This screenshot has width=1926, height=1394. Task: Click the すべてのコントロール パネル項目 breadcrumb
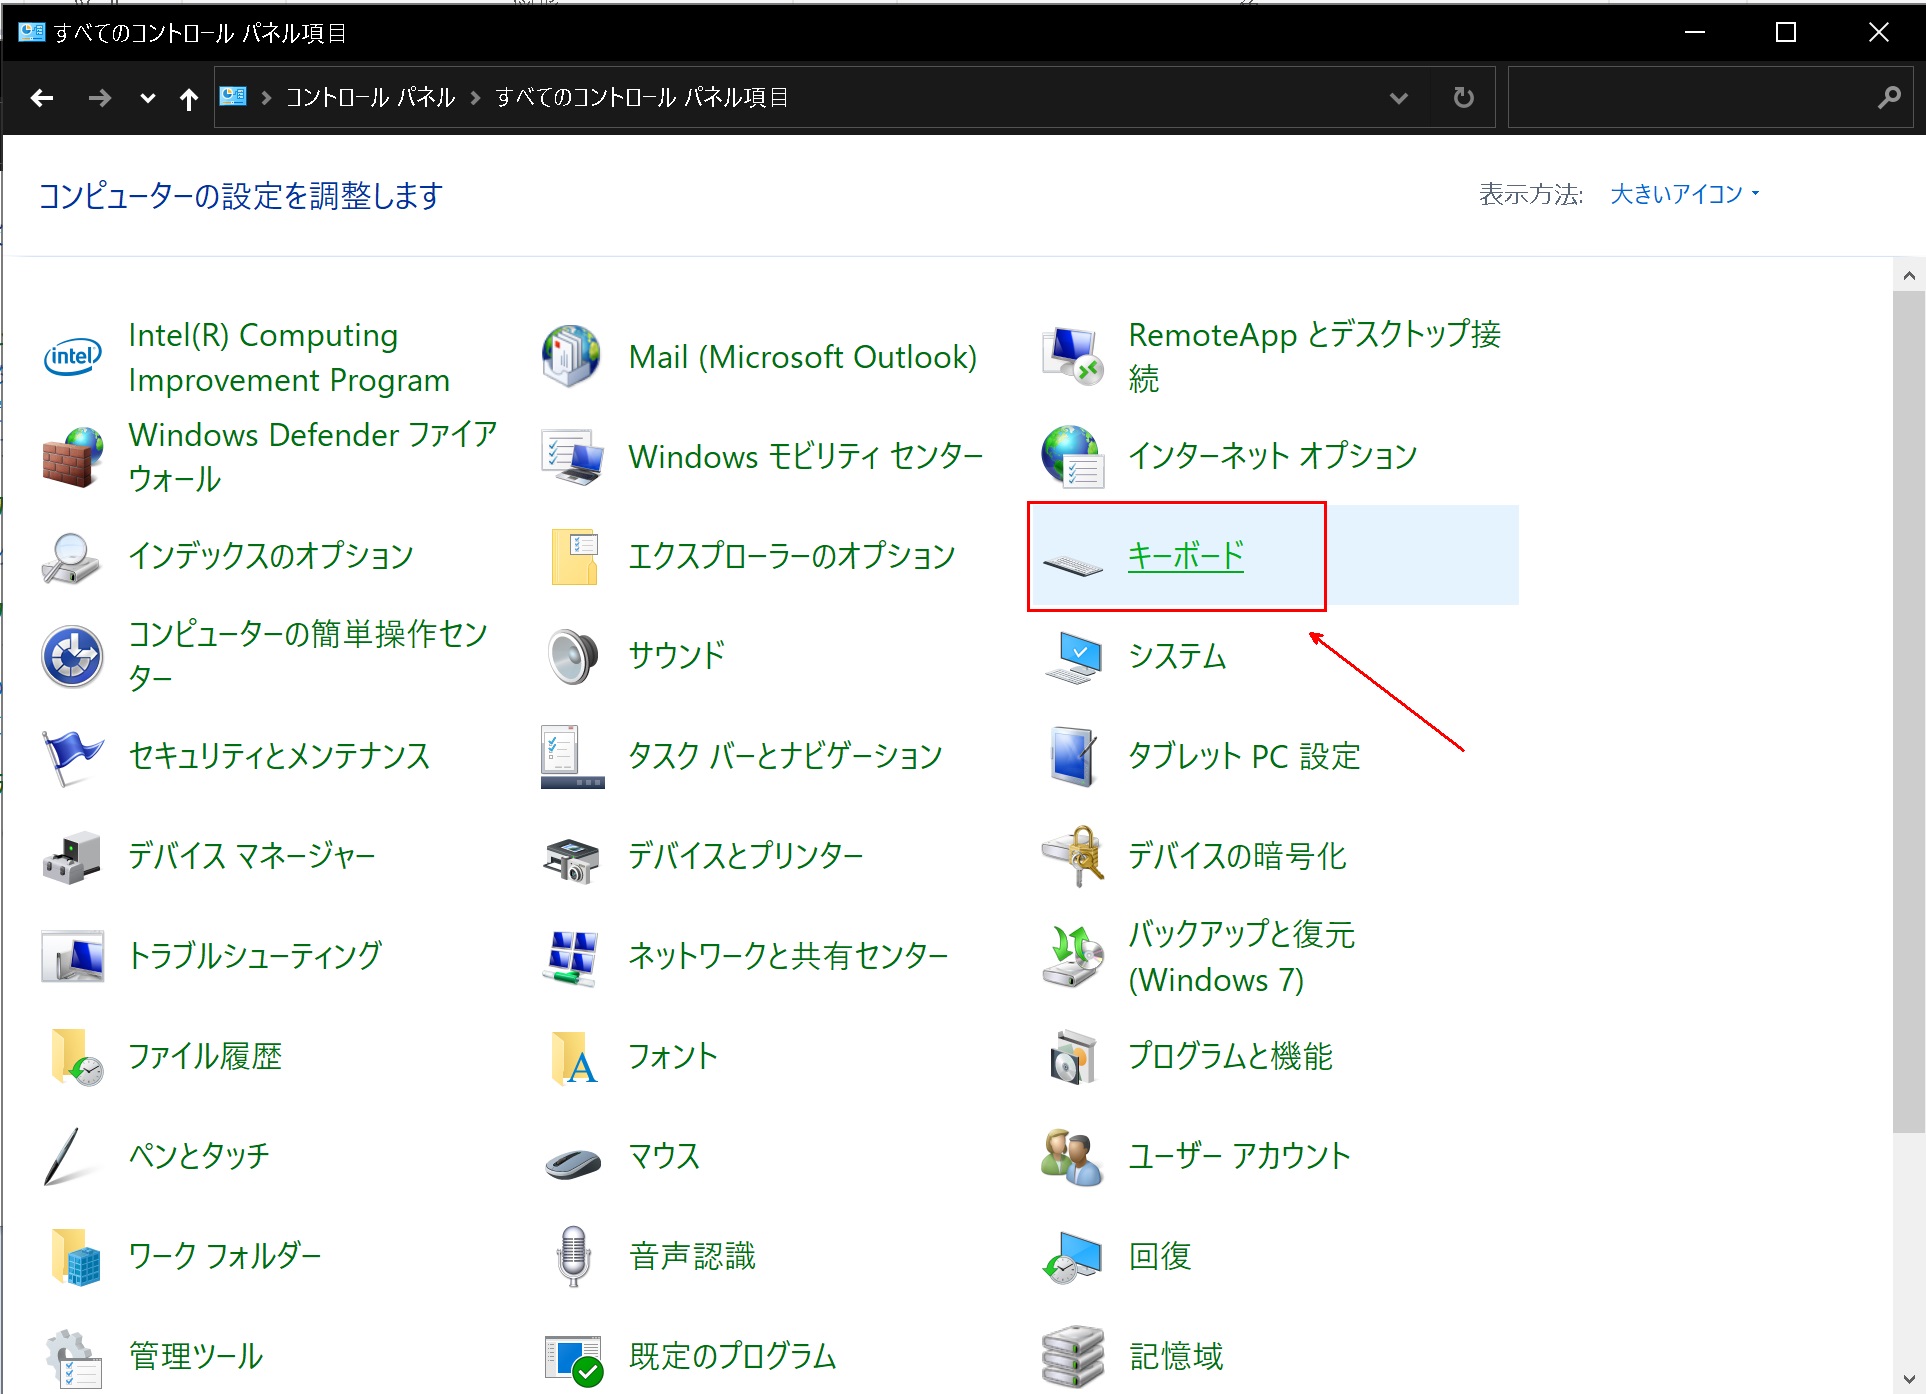[x=642, y=98]
